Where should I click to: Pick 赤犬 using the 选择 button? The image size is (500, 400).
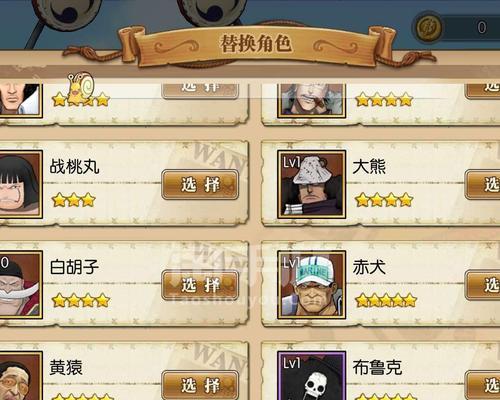[x=483, y=285]
